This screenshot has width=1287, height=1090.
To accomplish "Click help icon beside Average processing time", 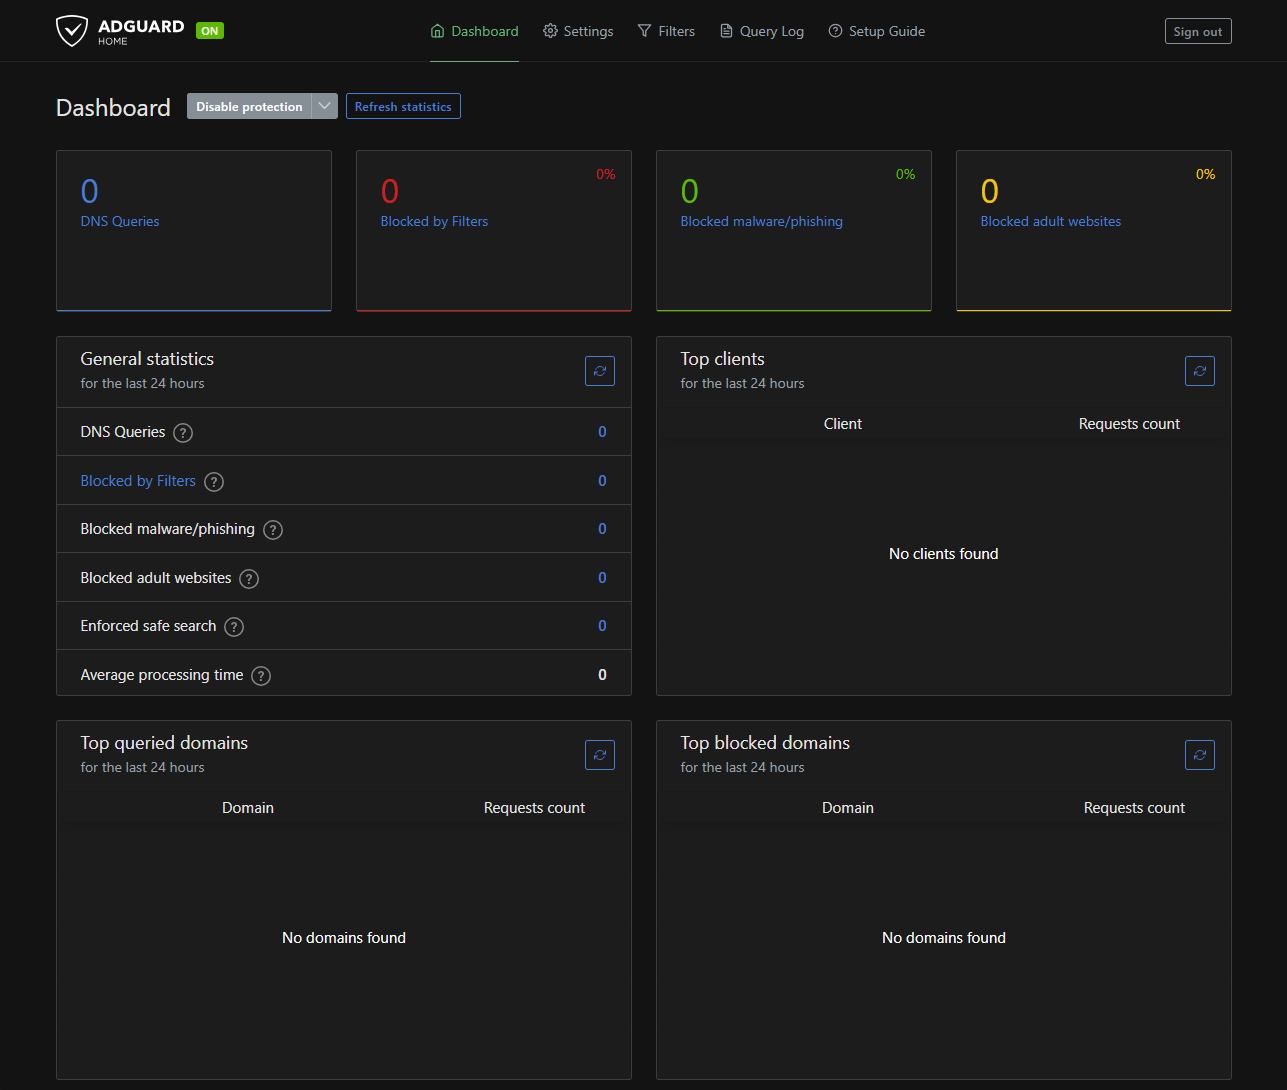I will pyautogui.click(x=261, y=676).
